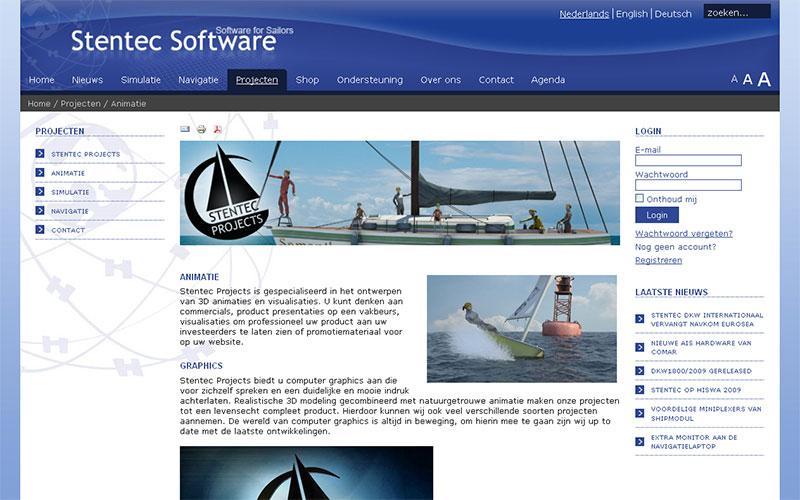Switch language to English
800x500 pixels.
click(631, 14)
